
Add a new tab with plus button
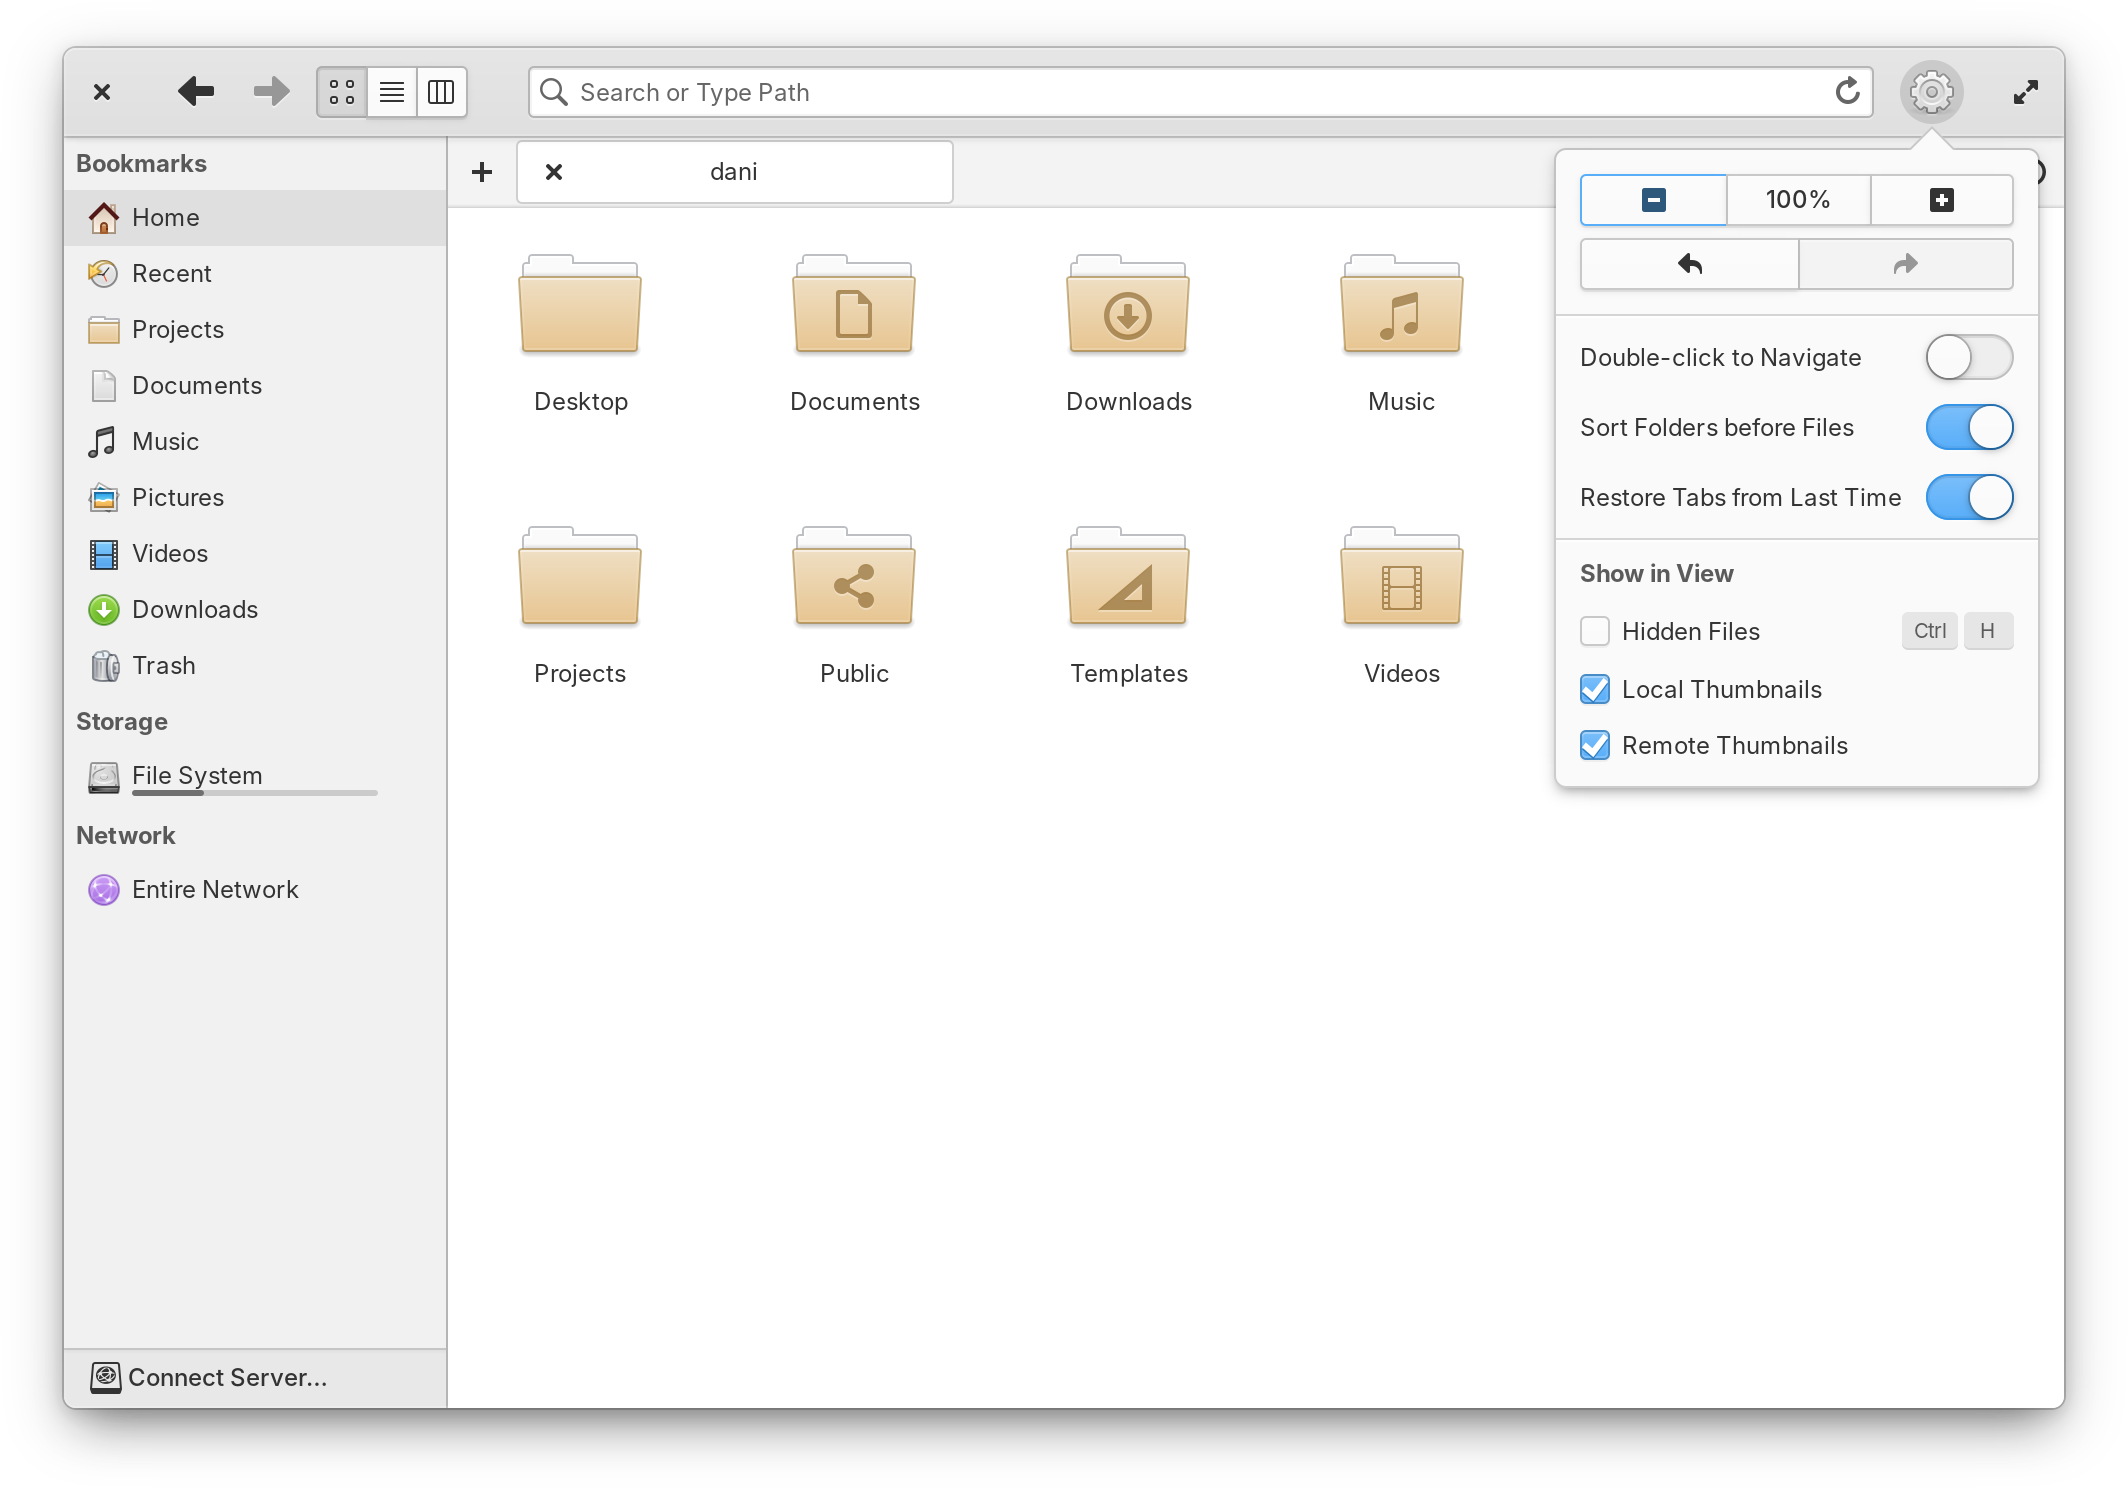pyautogui.click(x=480, y=171)
